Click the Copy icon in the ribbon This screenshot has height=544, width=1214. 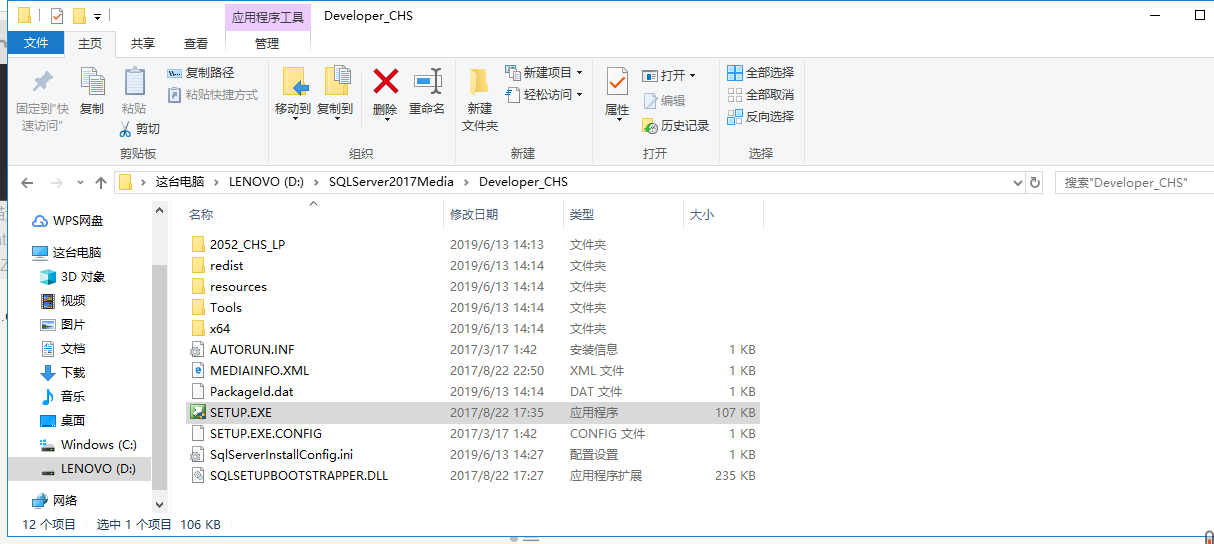(x=92, y=82)
